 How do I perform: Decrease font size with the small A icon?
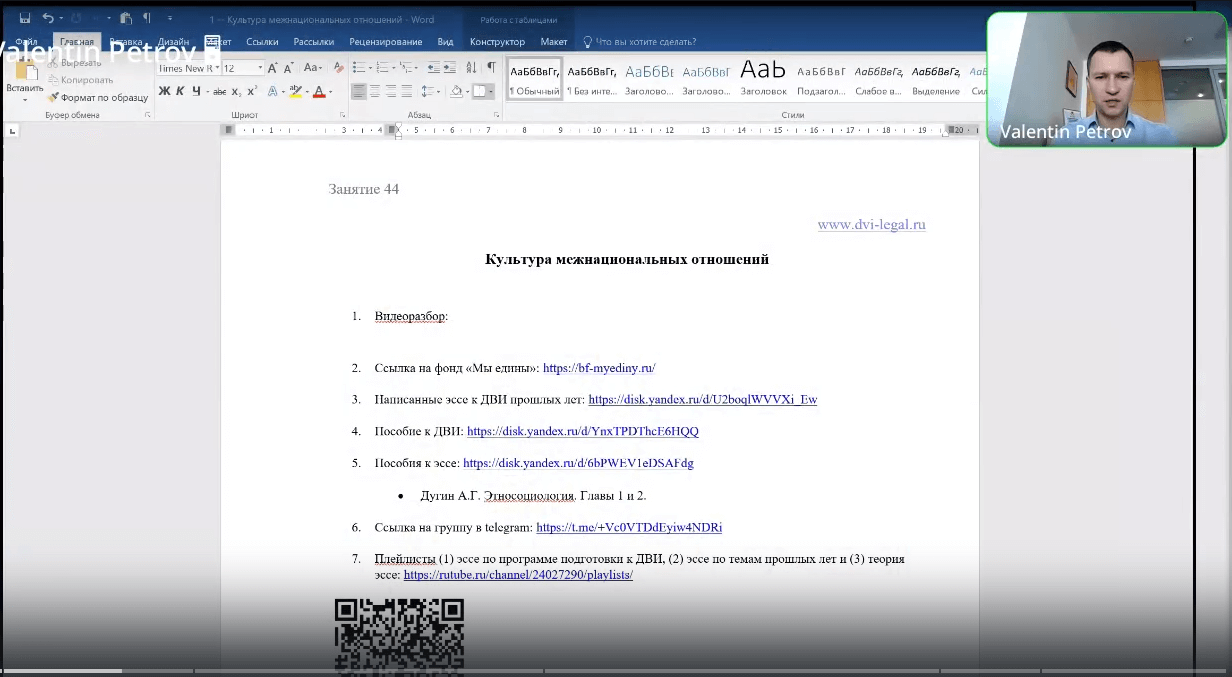289,68
